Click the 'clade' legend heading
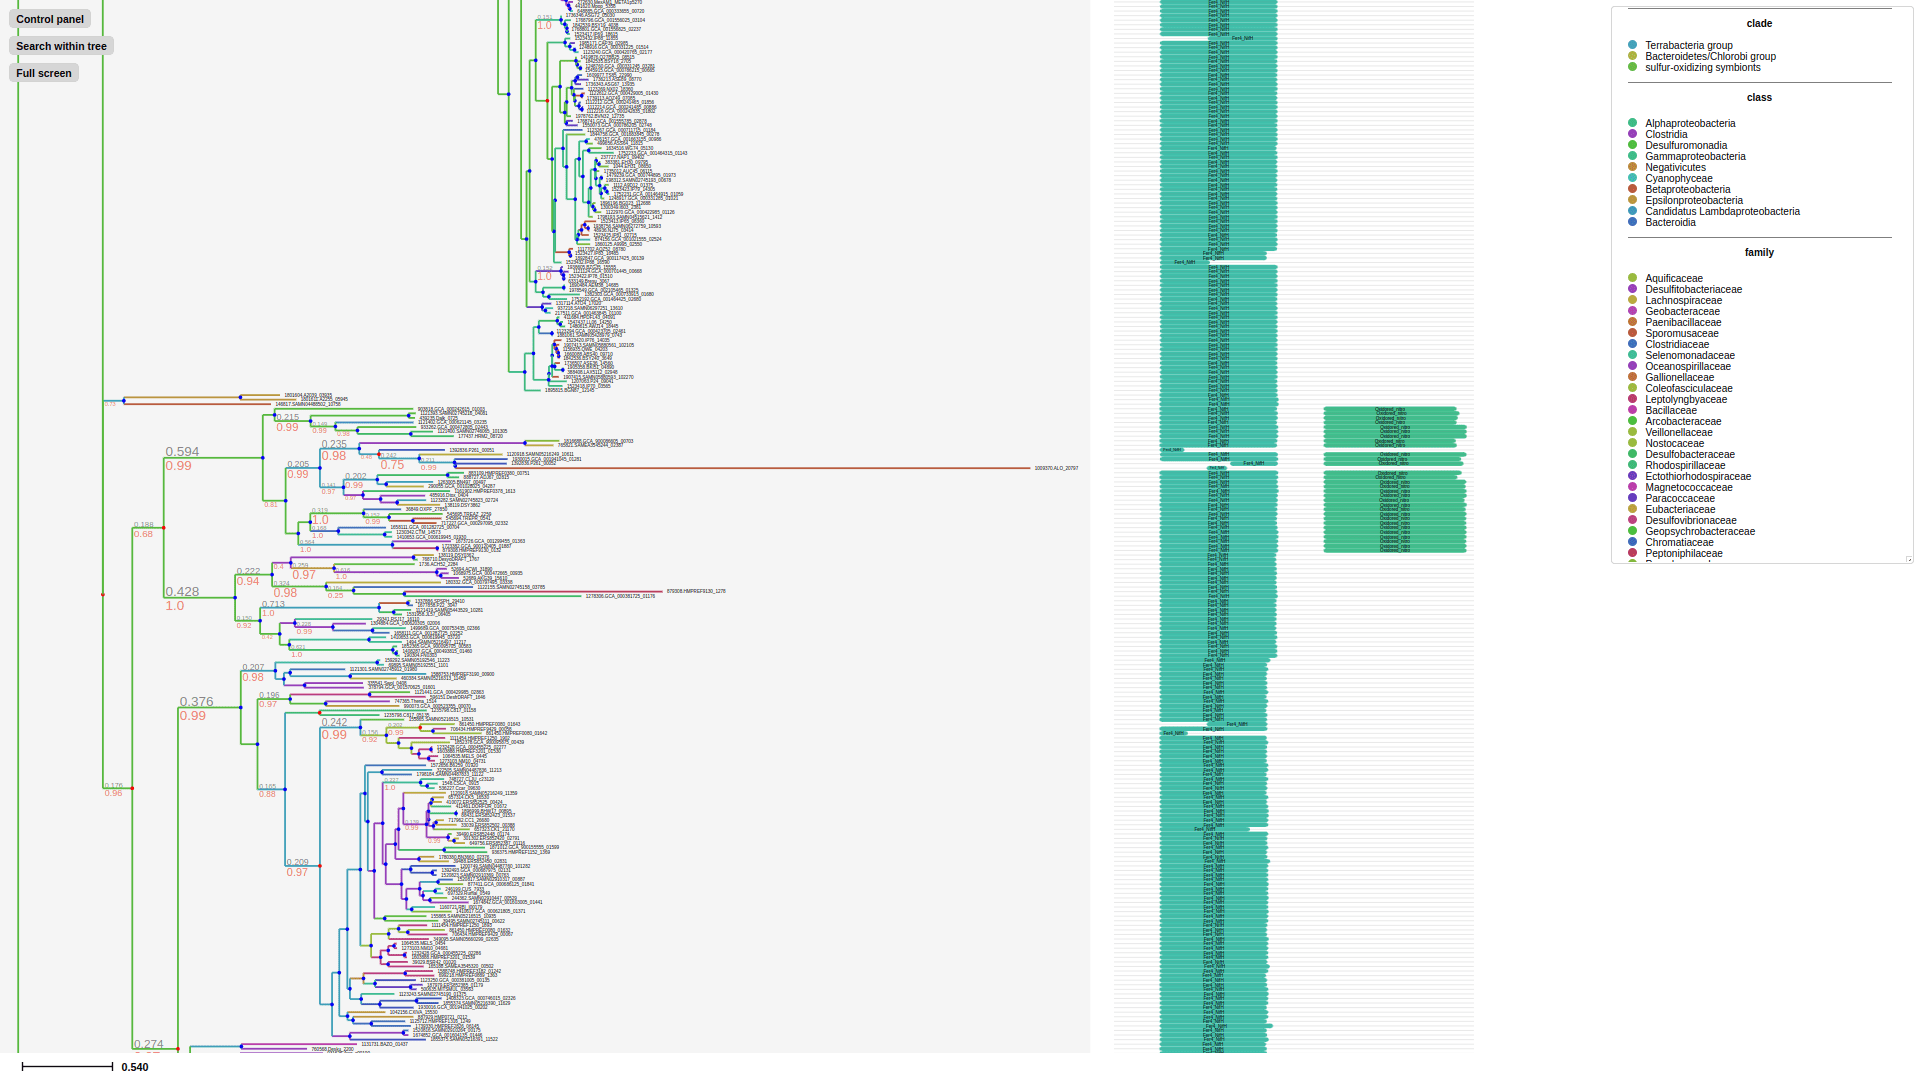The image size is (1920, 1080). [x=1759, y=23]
